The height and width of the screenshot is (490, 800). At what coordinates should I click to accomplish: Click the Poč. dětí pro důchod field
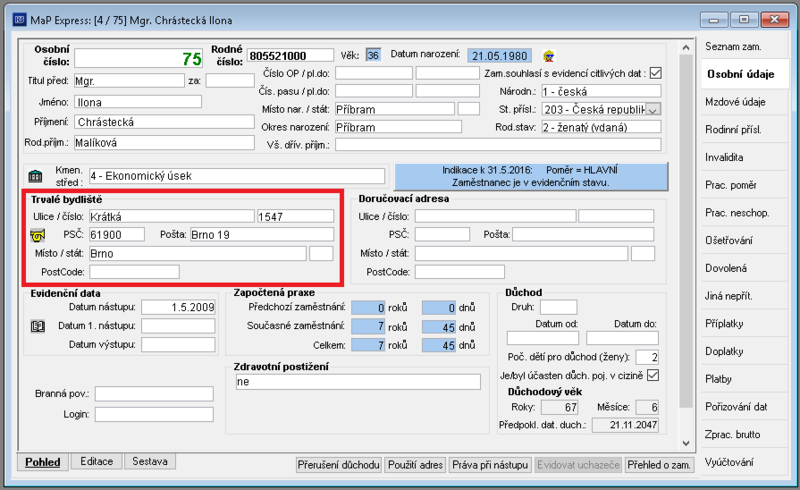click(647, 357)
